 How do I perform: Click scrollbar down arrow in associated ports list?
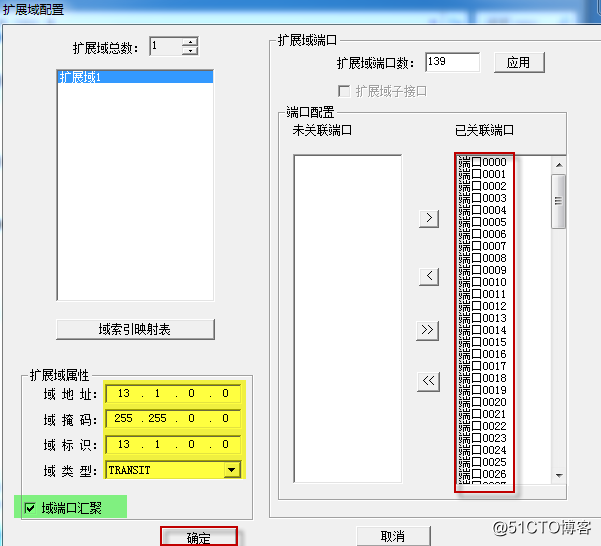559,475
